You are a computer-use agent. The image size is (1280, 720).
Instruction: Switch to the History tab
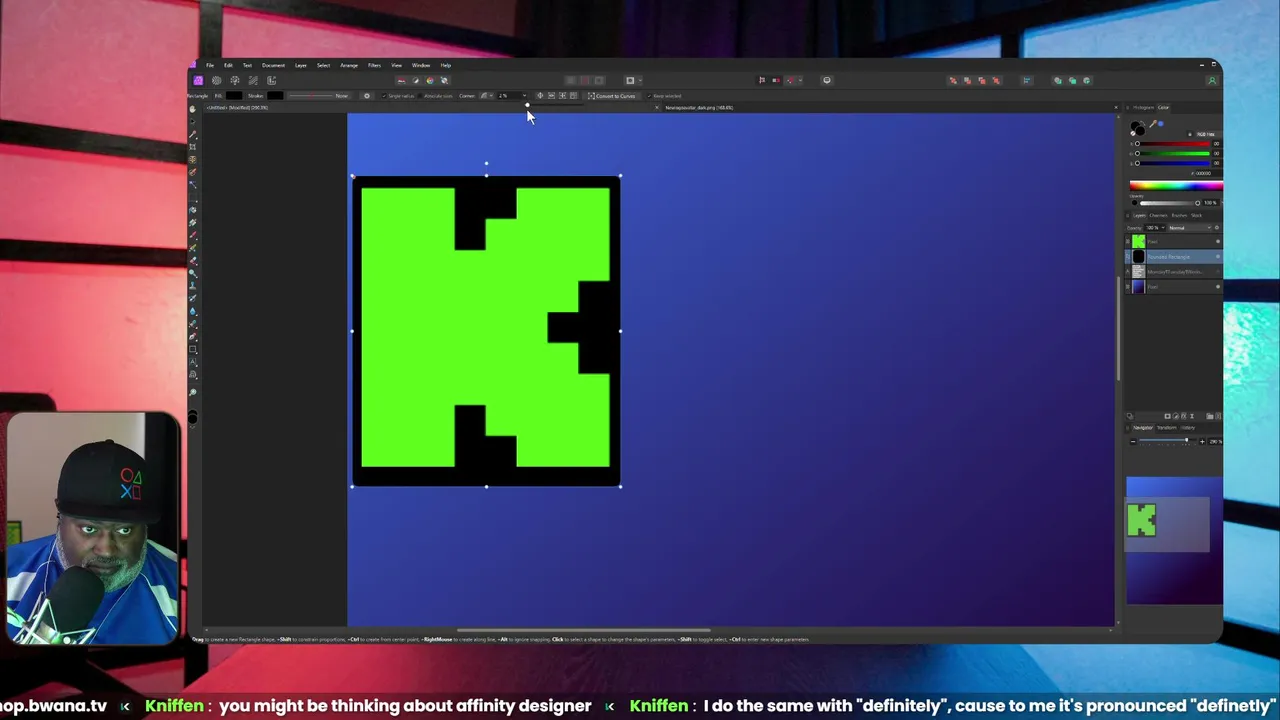[1188, 428]
